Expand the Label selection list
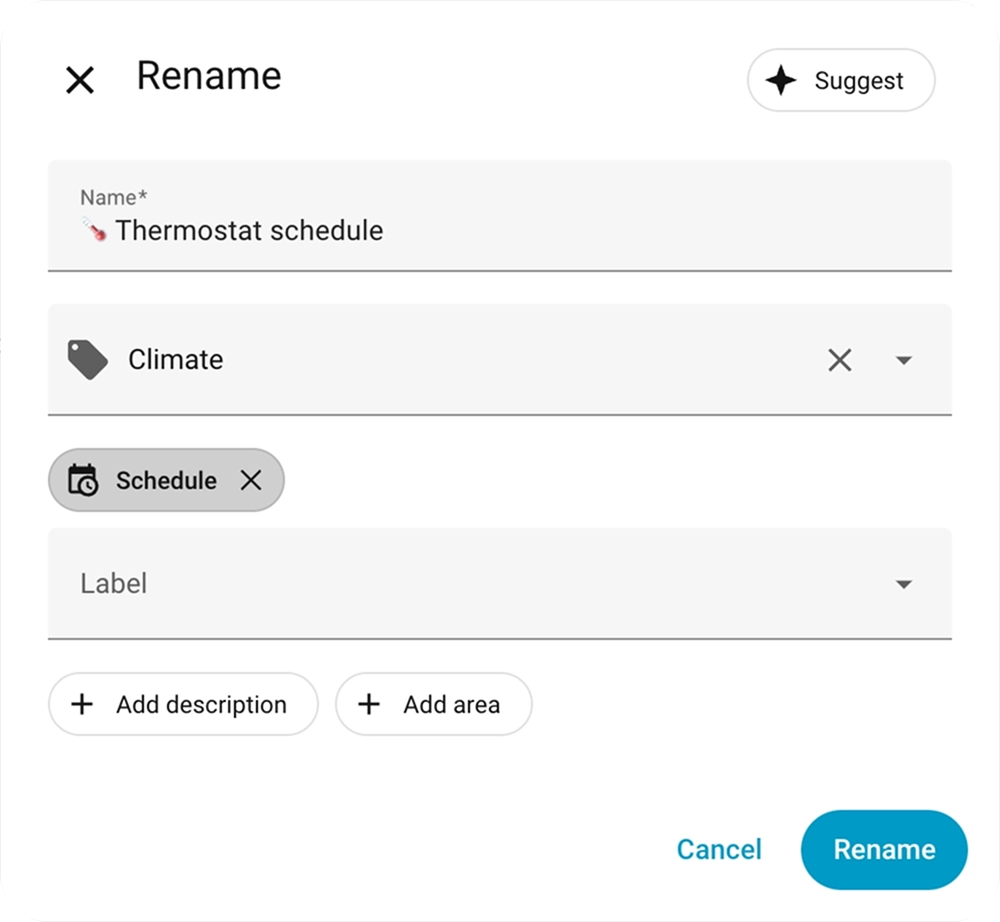This screenshot has width=1000, height=922. 903,583
